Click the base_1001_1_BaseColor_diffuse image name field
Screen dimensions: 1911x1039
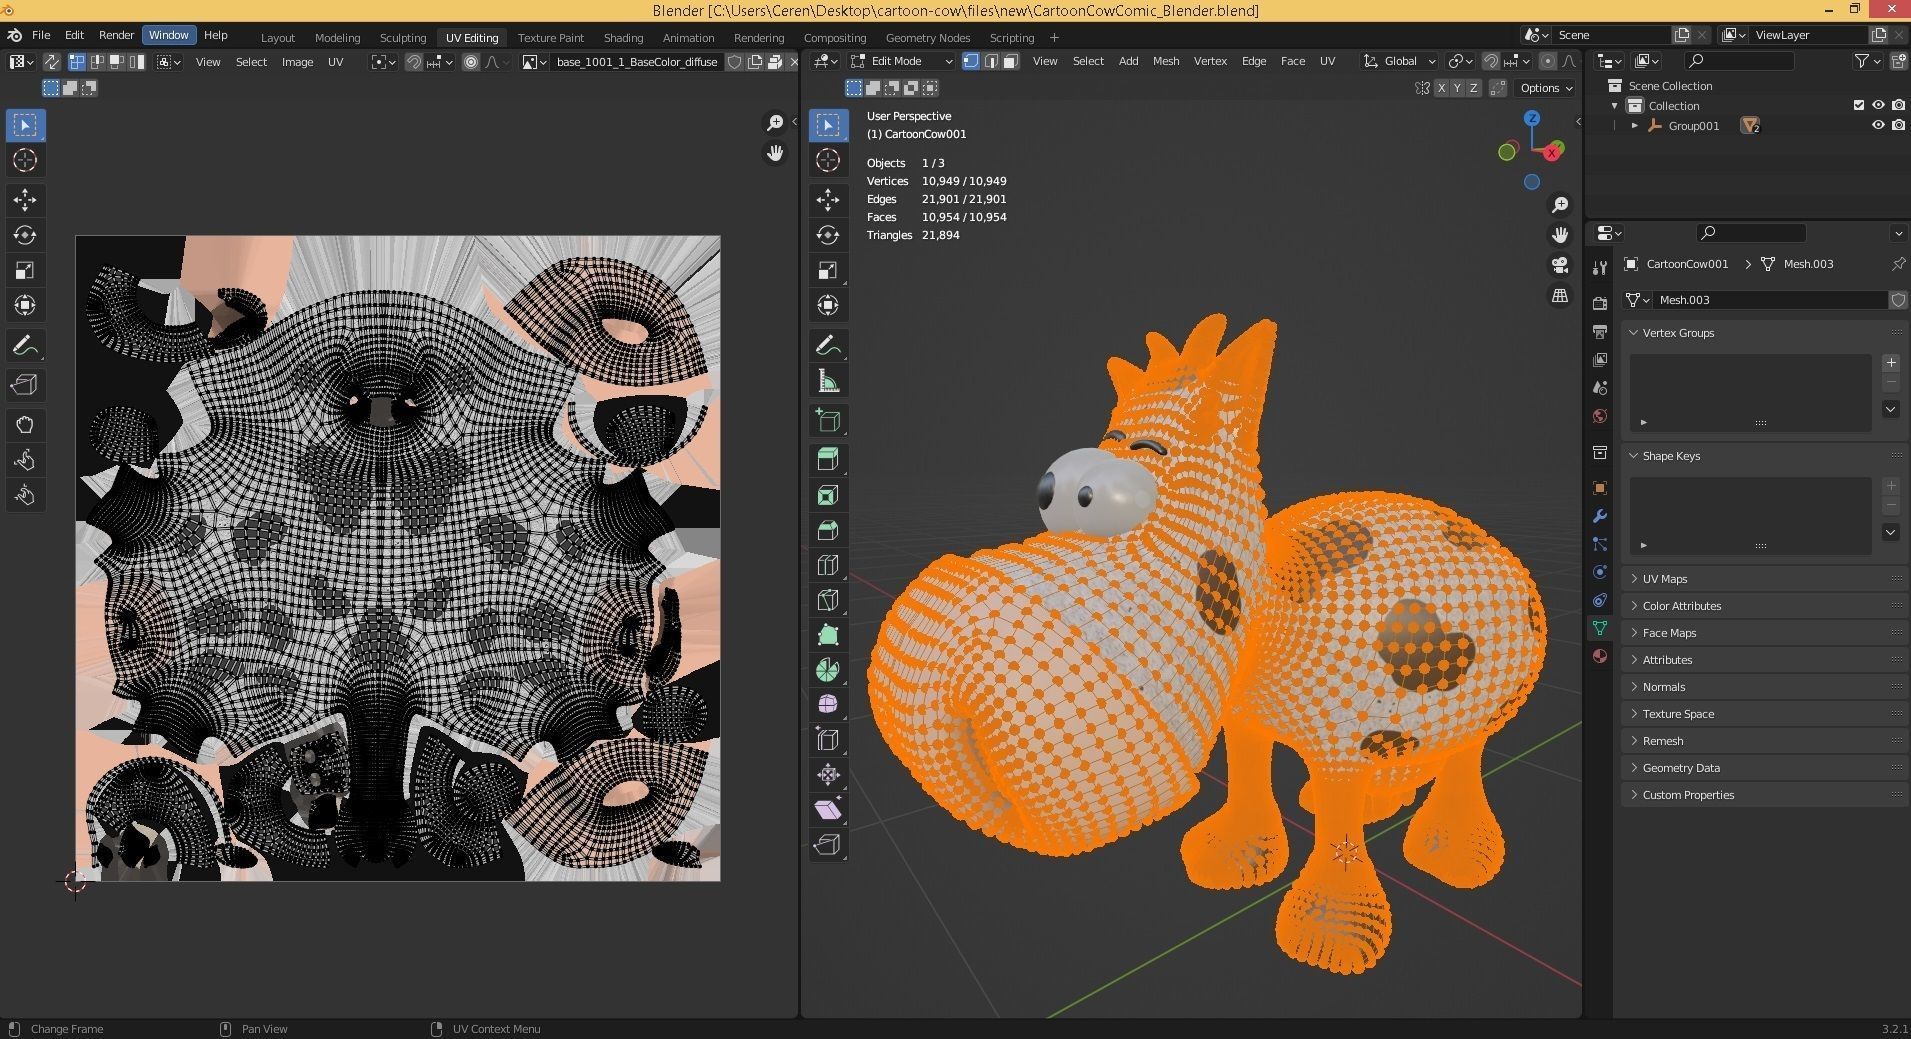tap(637, 62)
